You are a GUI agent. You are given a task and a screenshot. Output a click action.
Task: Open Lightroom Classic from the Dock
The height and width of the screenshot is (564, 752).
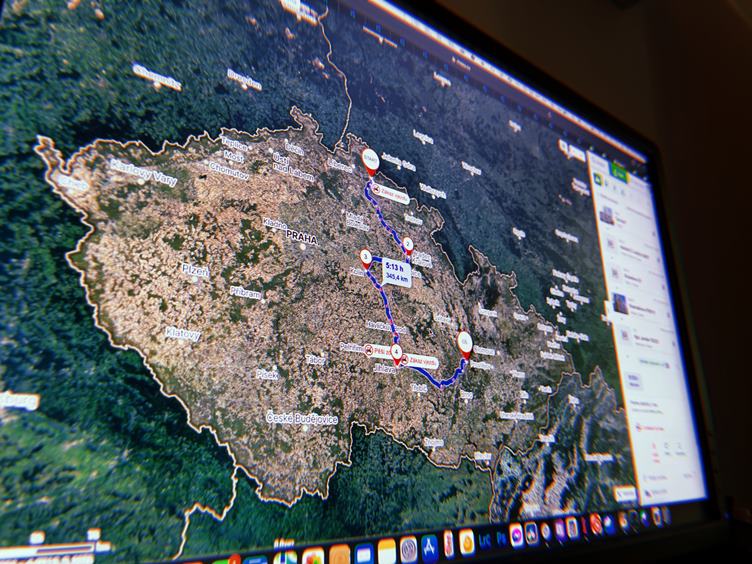pos(484,541)
